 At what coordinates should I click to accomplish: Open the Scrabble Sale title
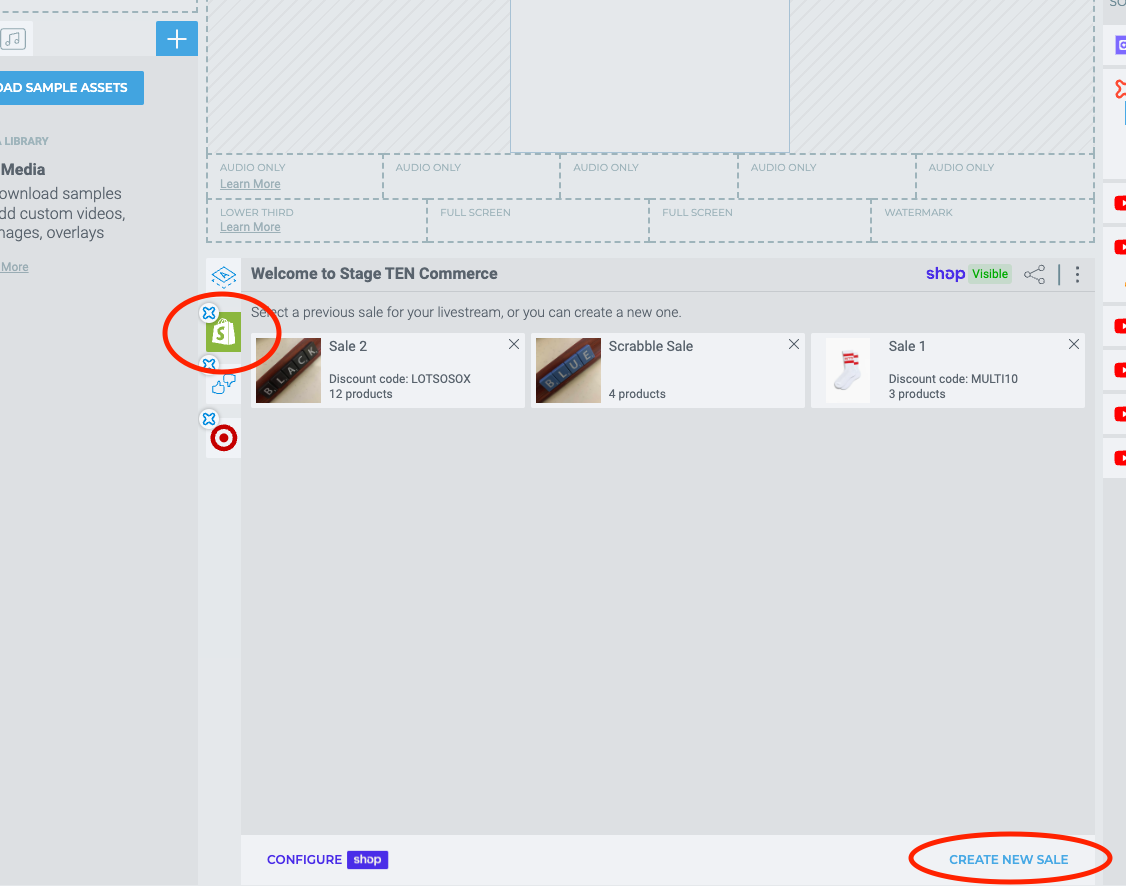tap(651, 346)
